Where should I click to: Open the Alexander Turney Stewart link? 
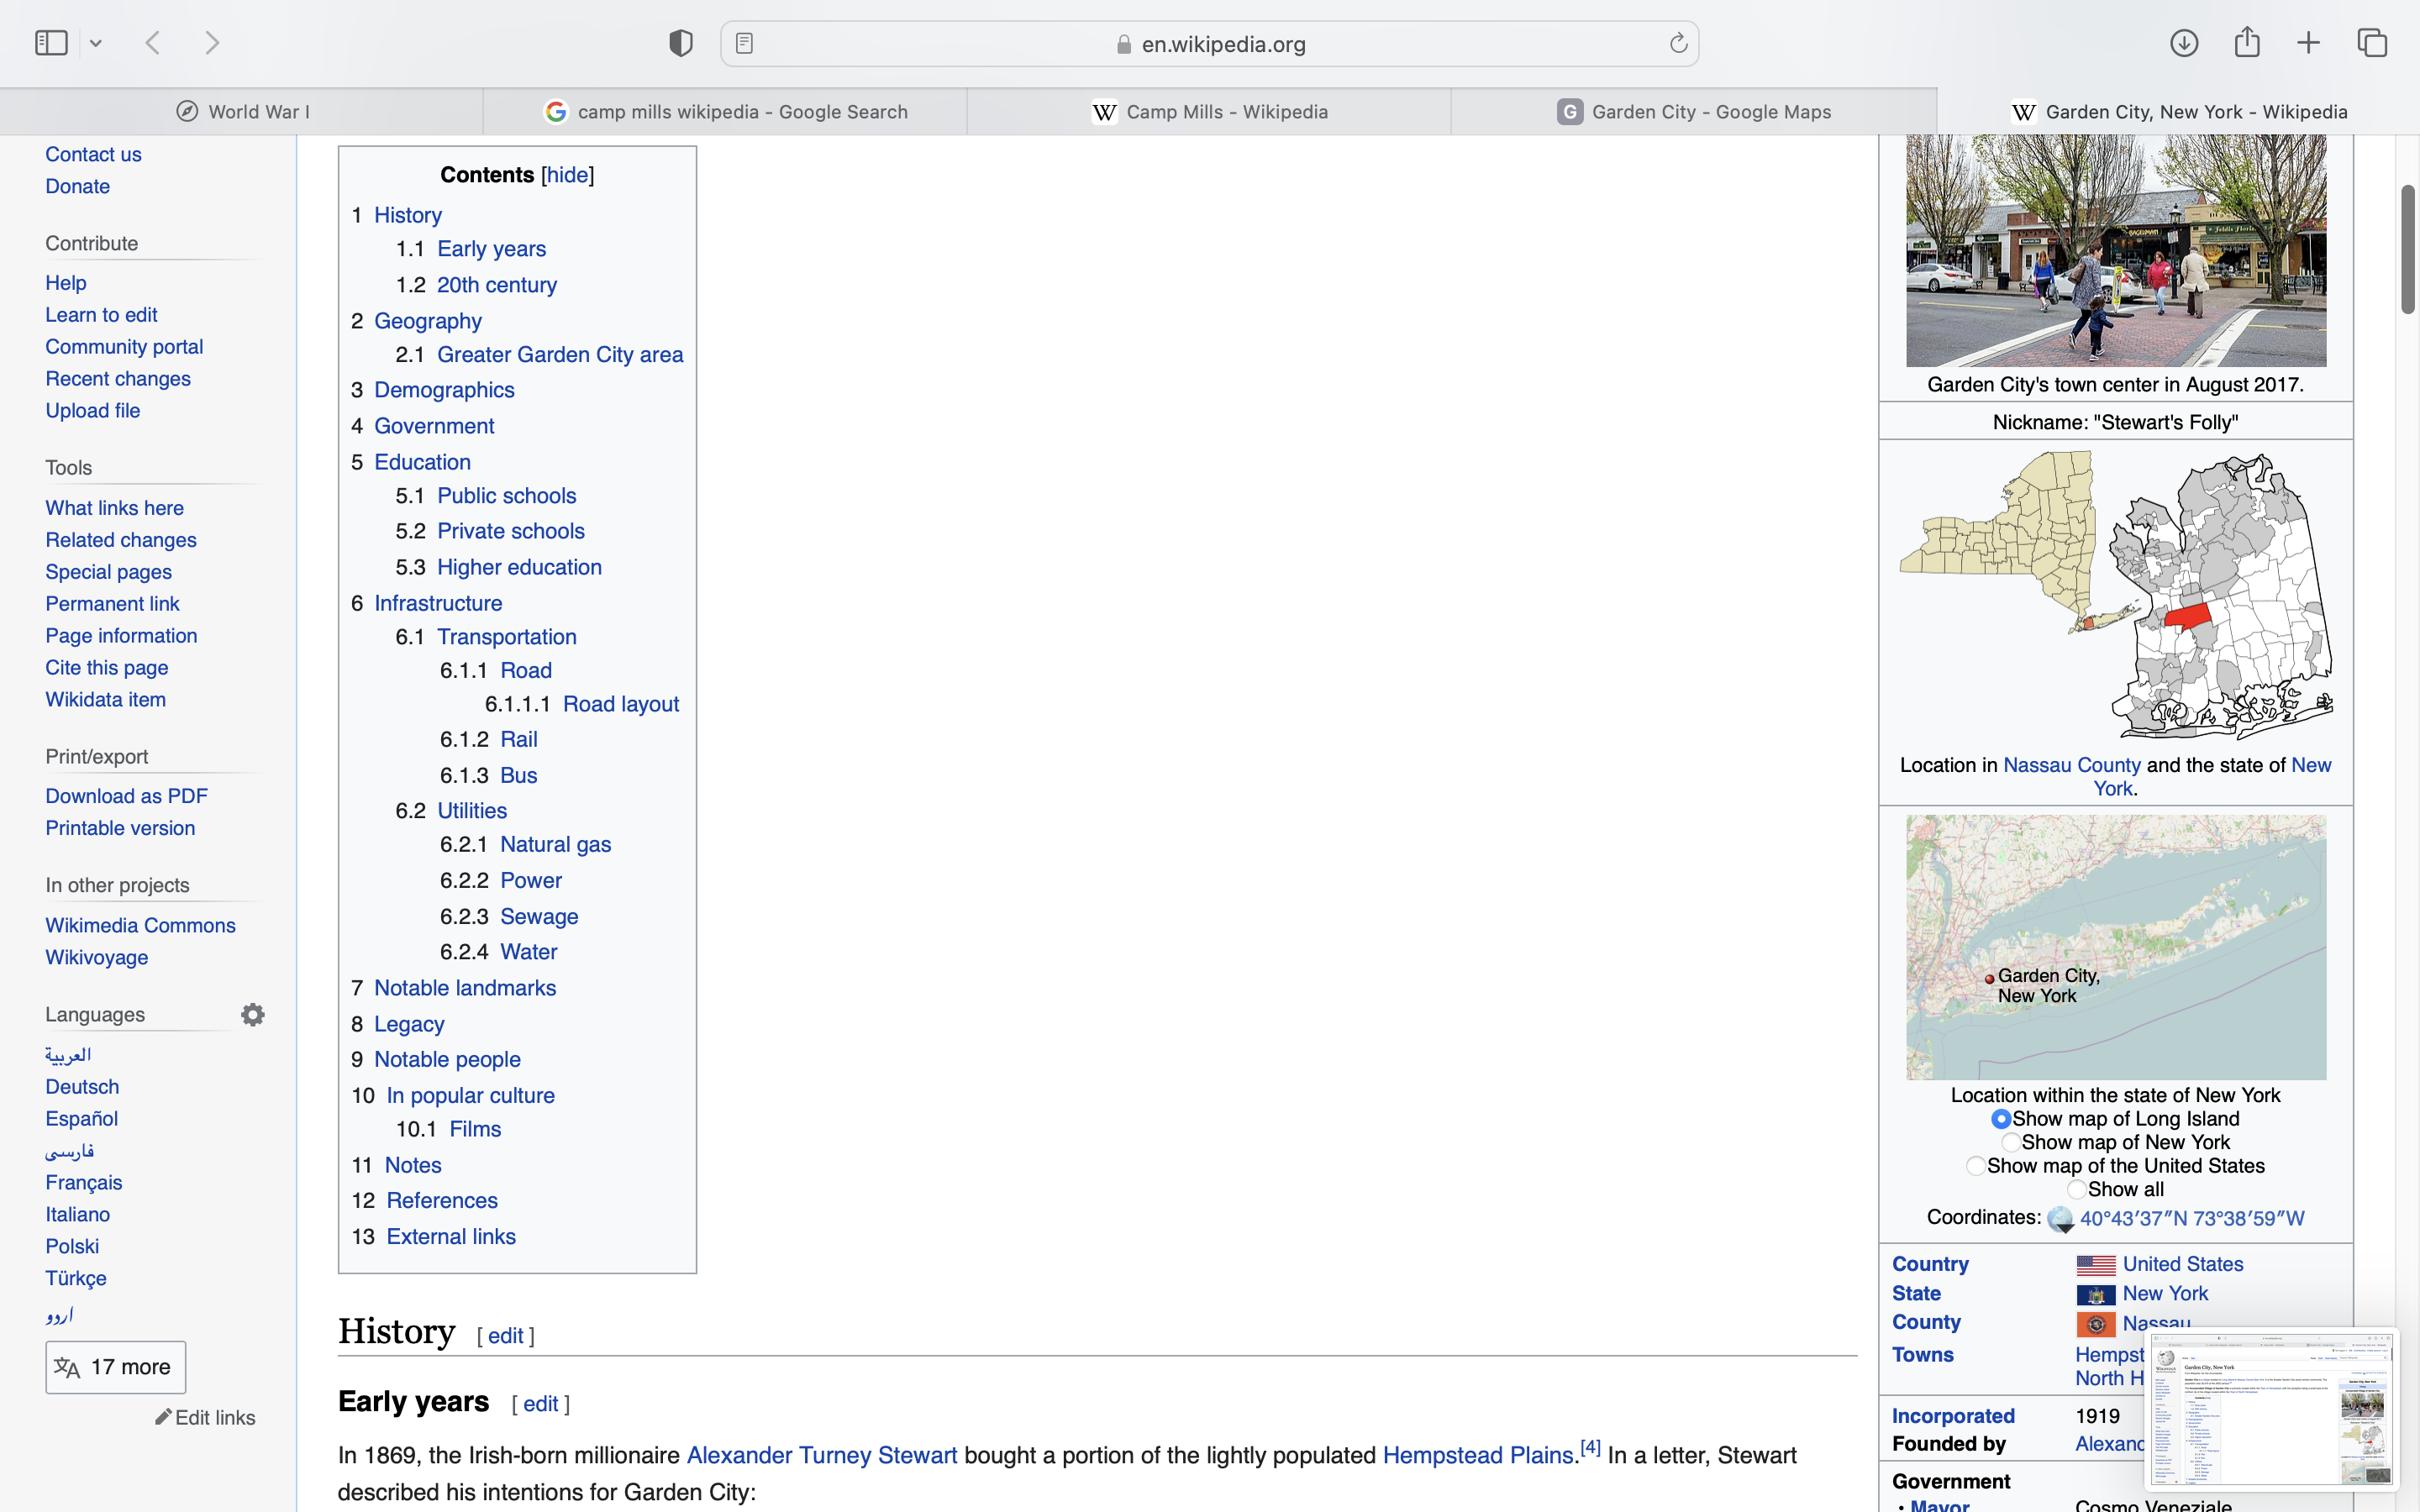(821, 1456)
